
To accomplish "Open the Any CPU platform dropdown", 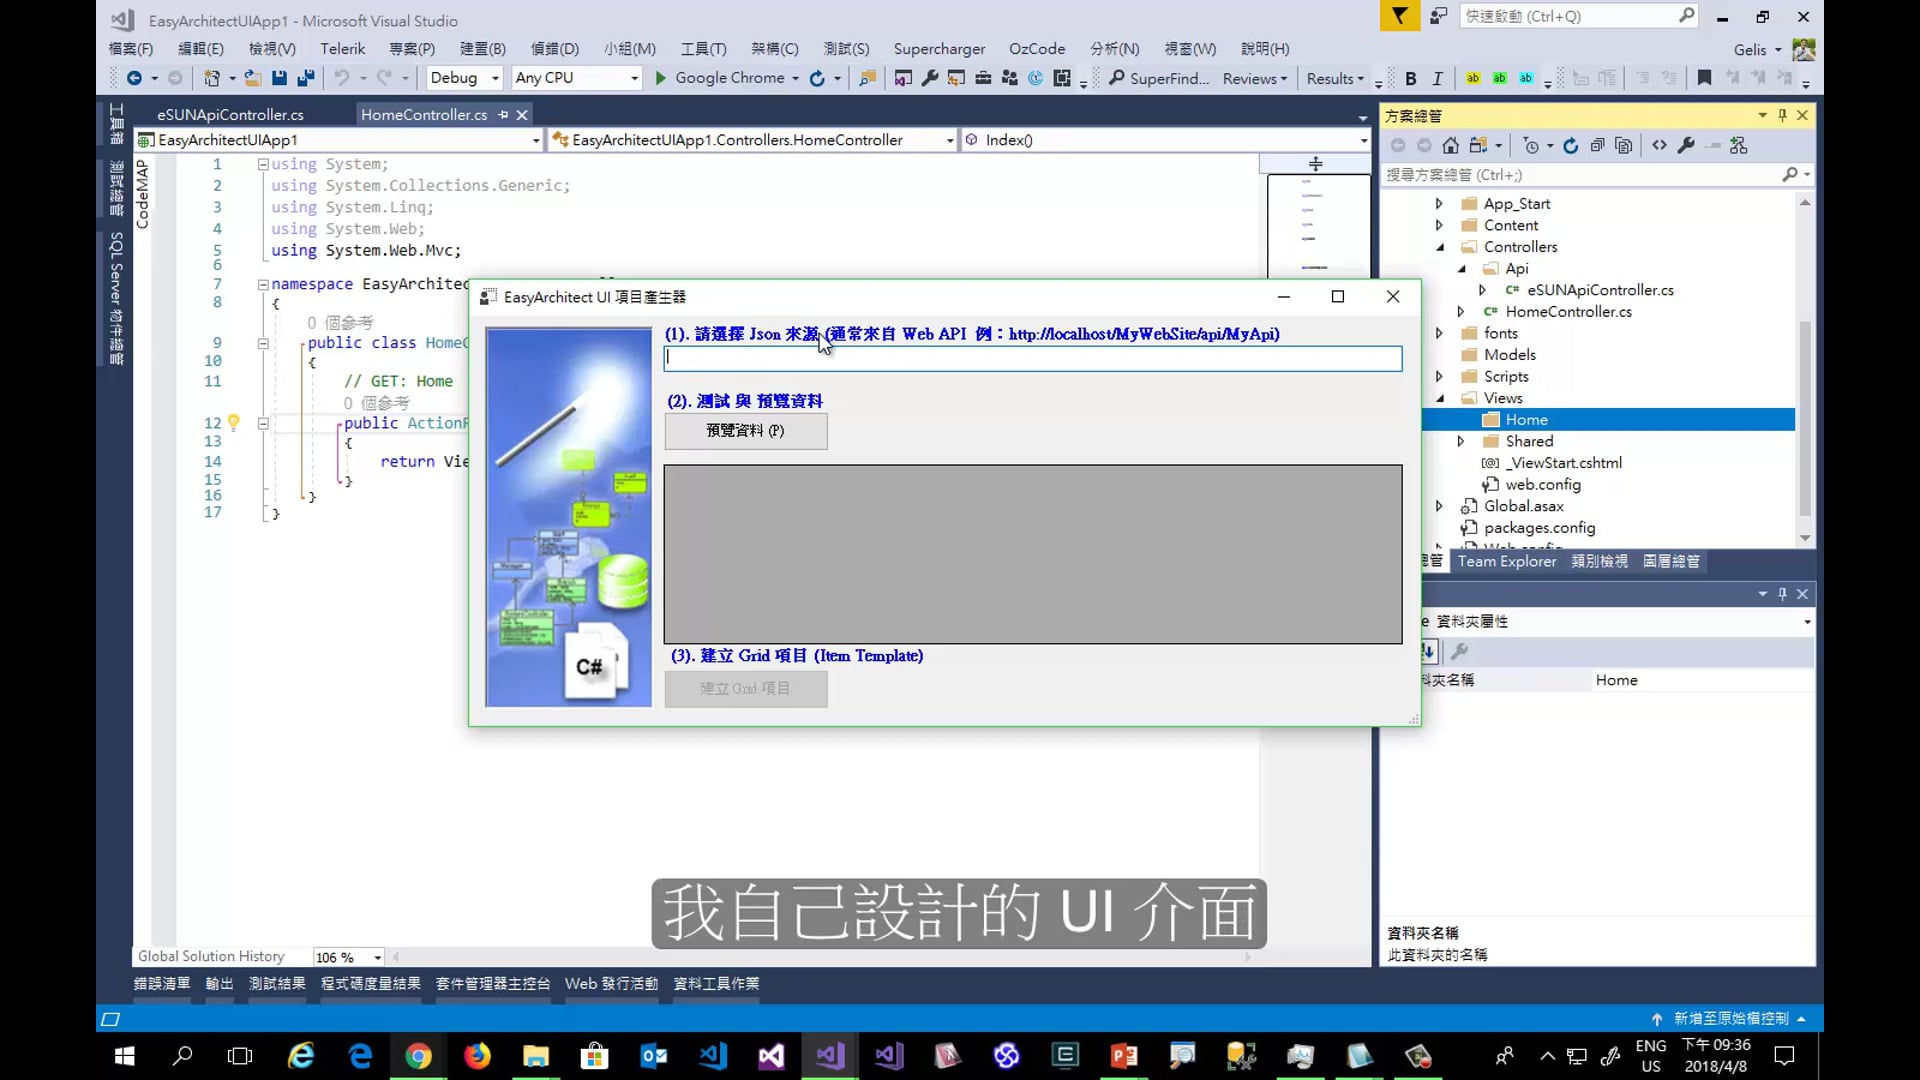I will (634, 78).
